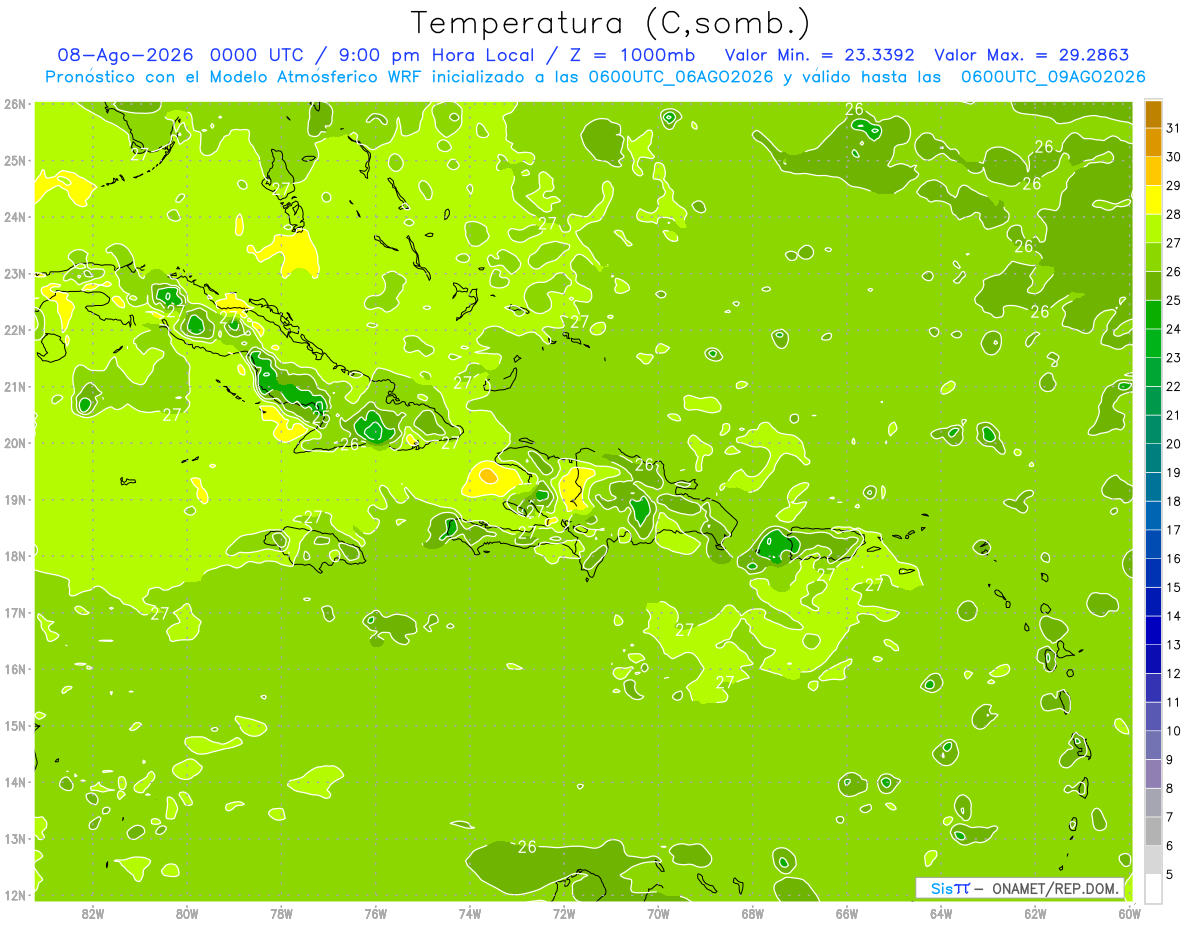Select "Valor Max. = 29.2863" text

[1031, 55]
